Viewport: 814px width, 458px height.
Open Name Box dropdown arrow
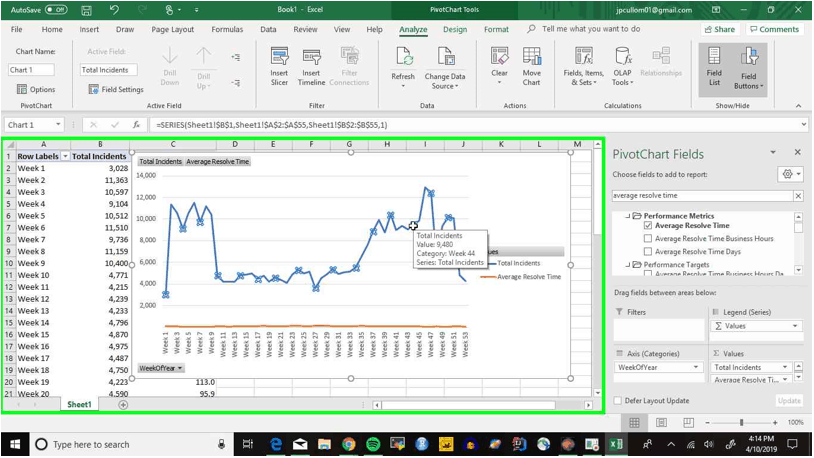tap(58, 125)
